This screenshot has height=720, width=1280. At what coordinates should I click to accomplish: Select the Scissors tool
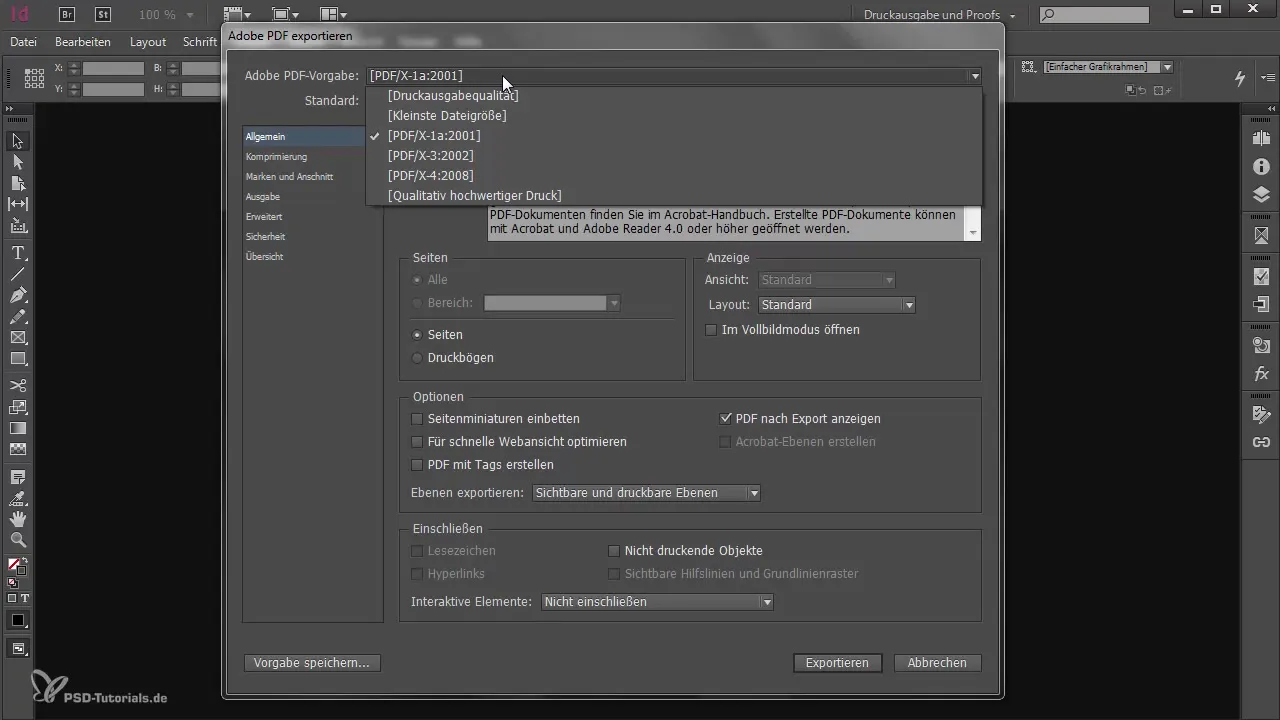(x=18, y=386)
